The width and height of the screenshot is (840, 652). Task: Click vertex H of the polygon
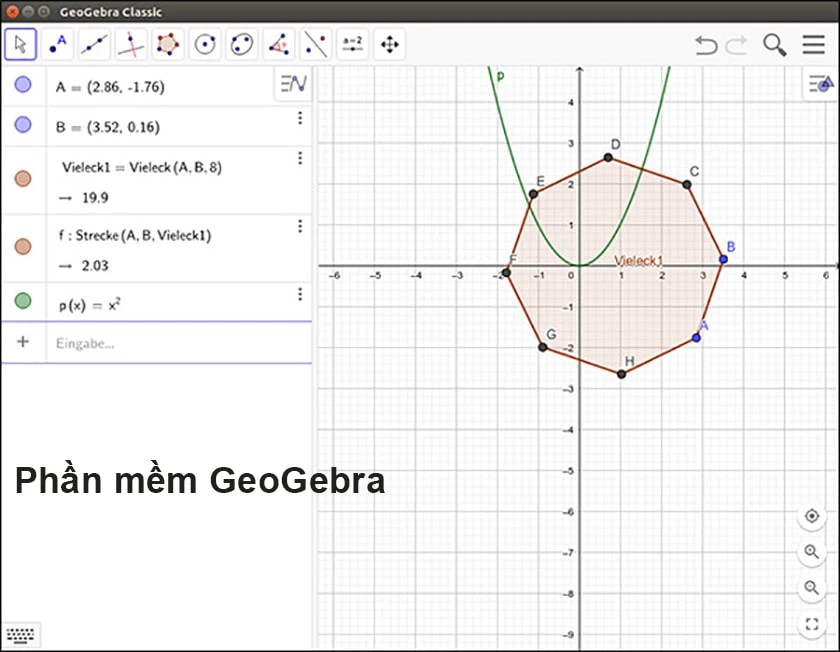(621, 374)
